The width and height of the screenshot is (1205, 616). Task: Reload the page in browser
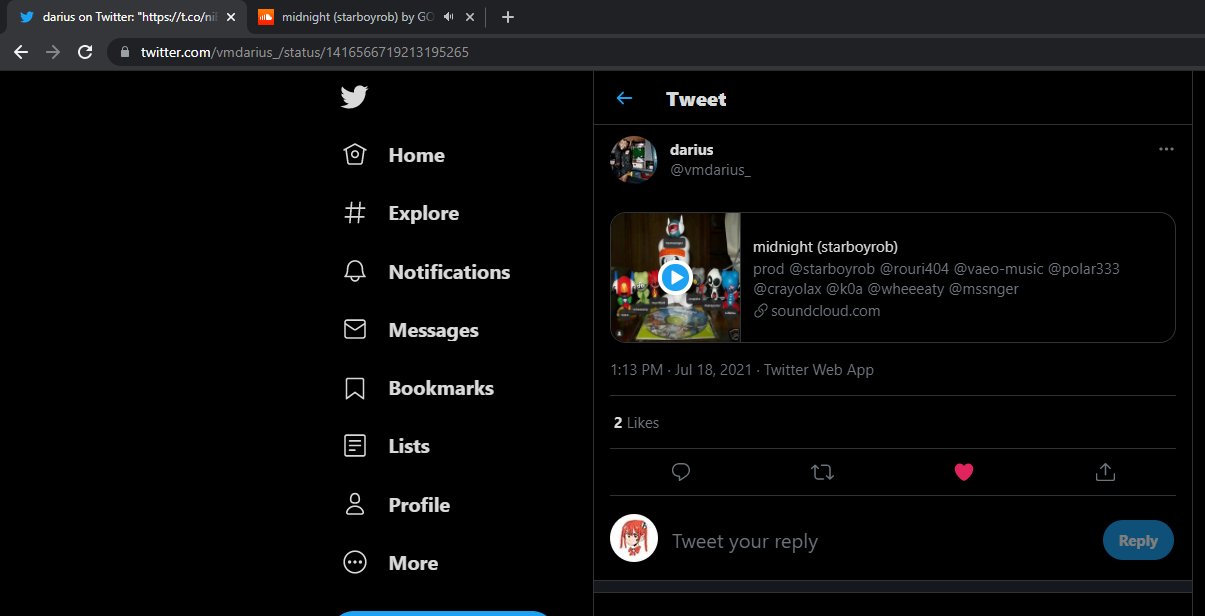pyautogui.click(x=85, y=52)
